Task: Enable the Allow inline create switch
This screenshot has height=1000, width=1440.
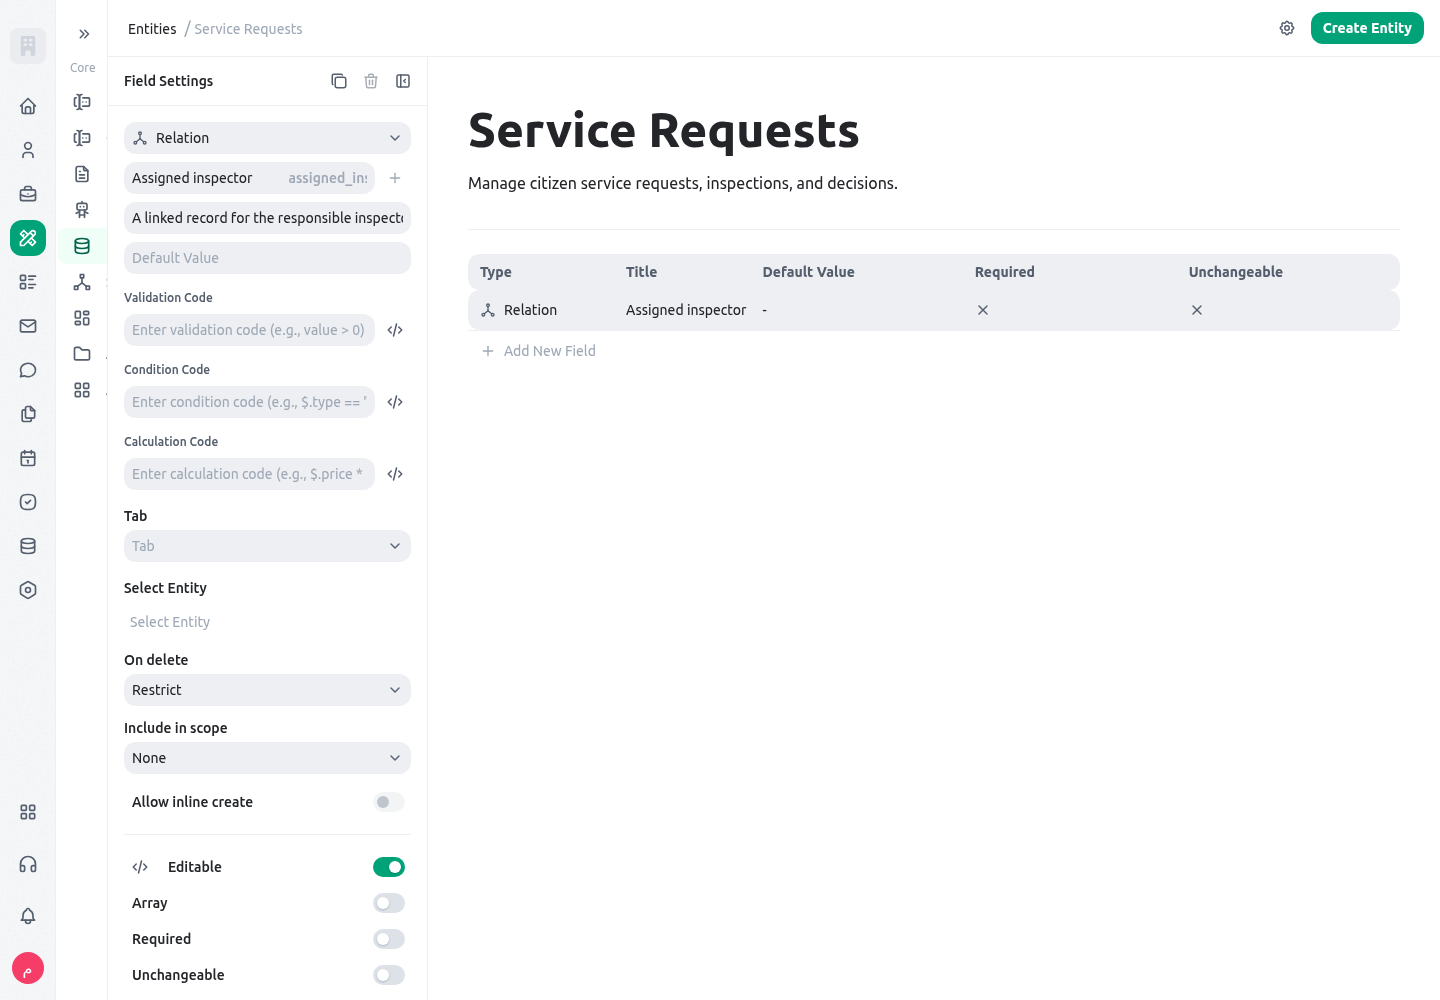Action: tap(389, 802)
